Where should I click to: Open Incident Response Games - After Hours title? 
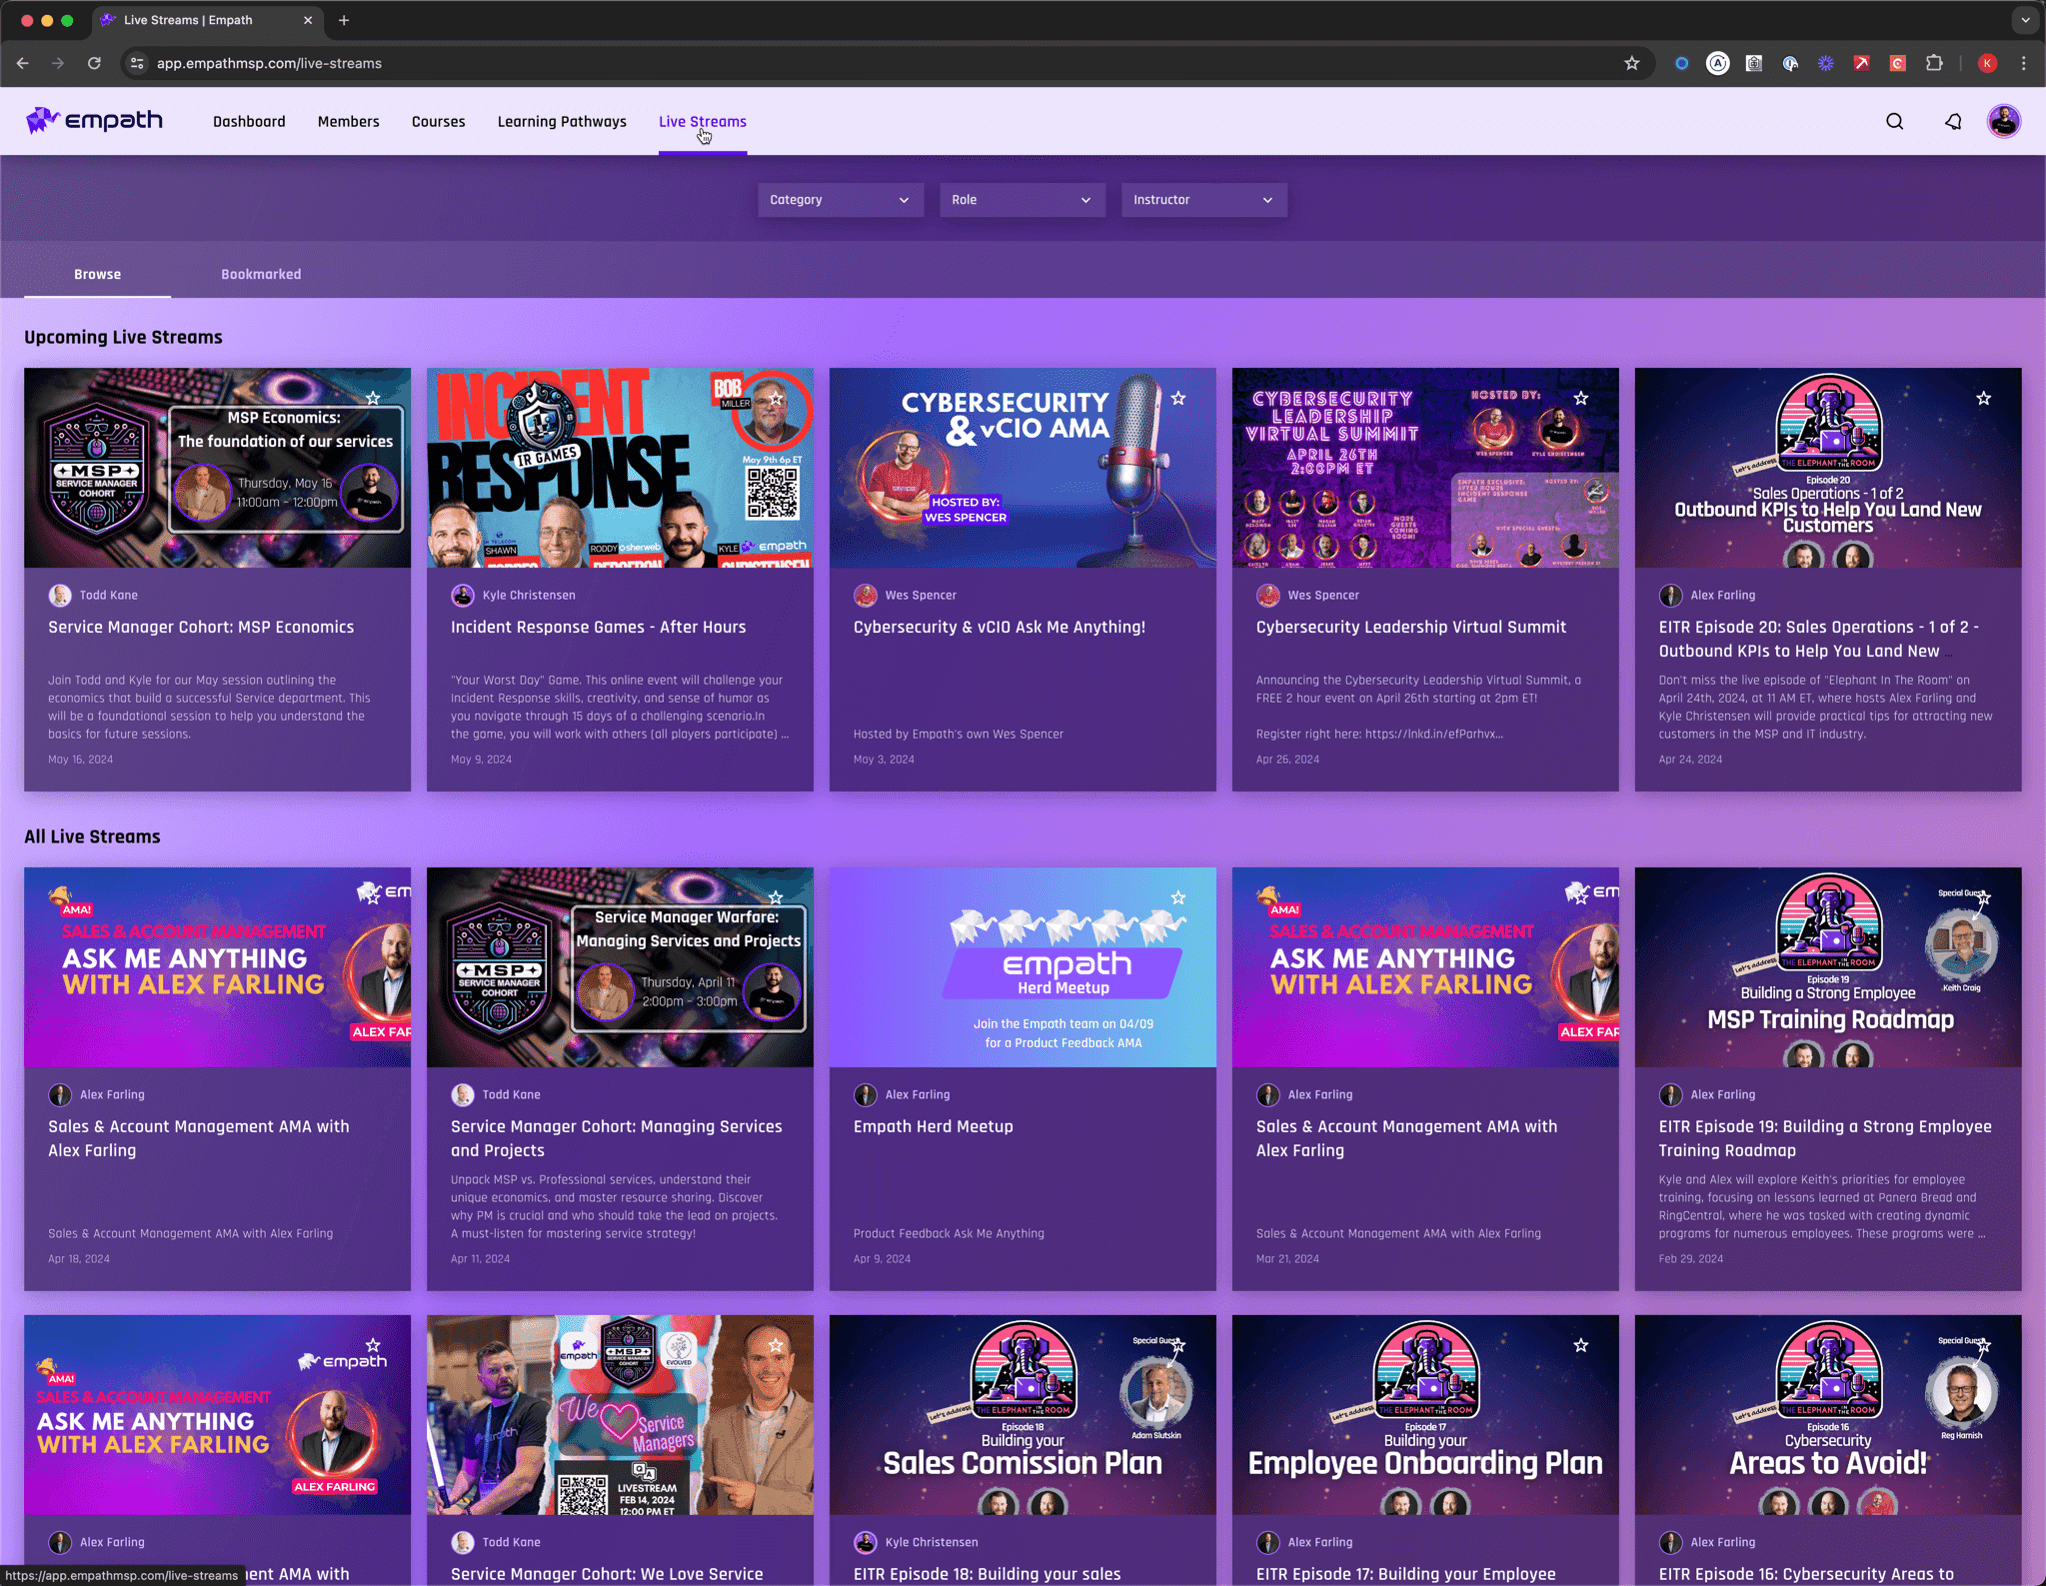(x=598, y=627)
